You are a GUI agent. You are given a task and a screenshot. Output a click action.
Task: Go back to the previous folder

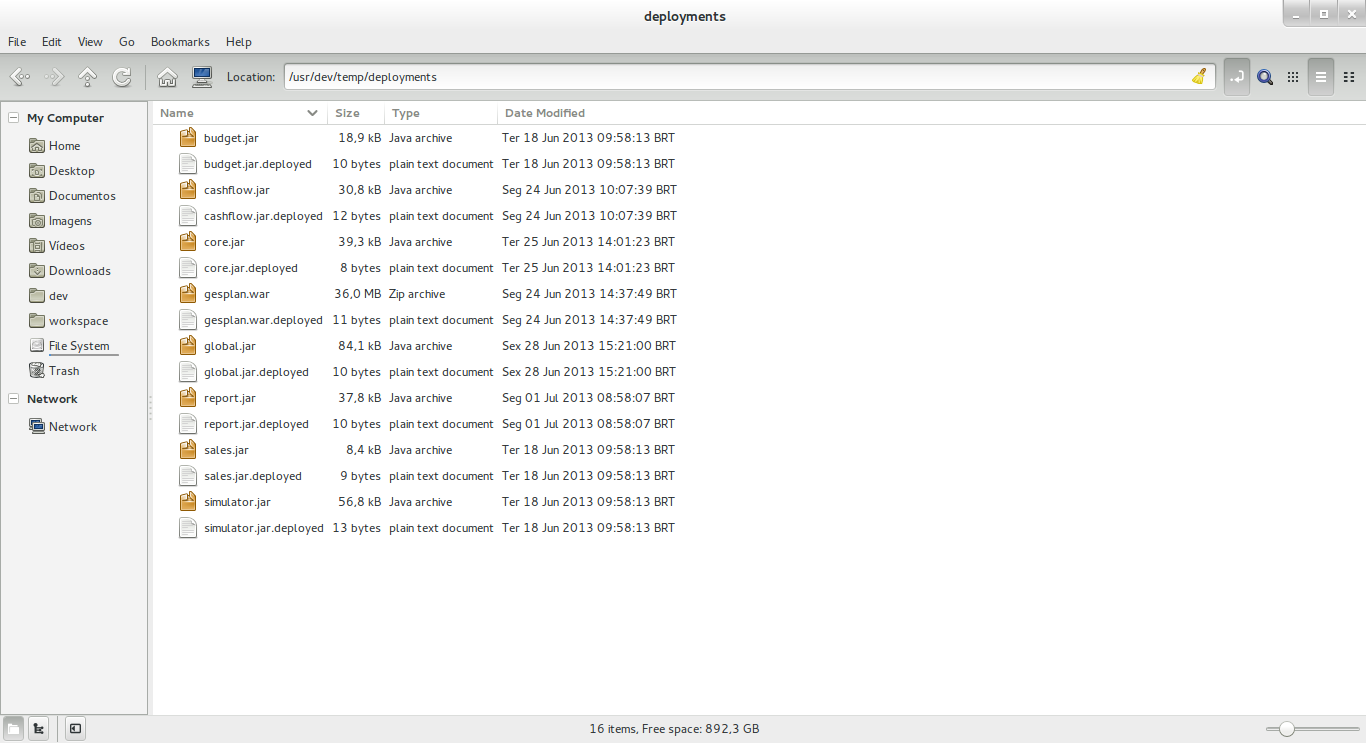point(19,76)
